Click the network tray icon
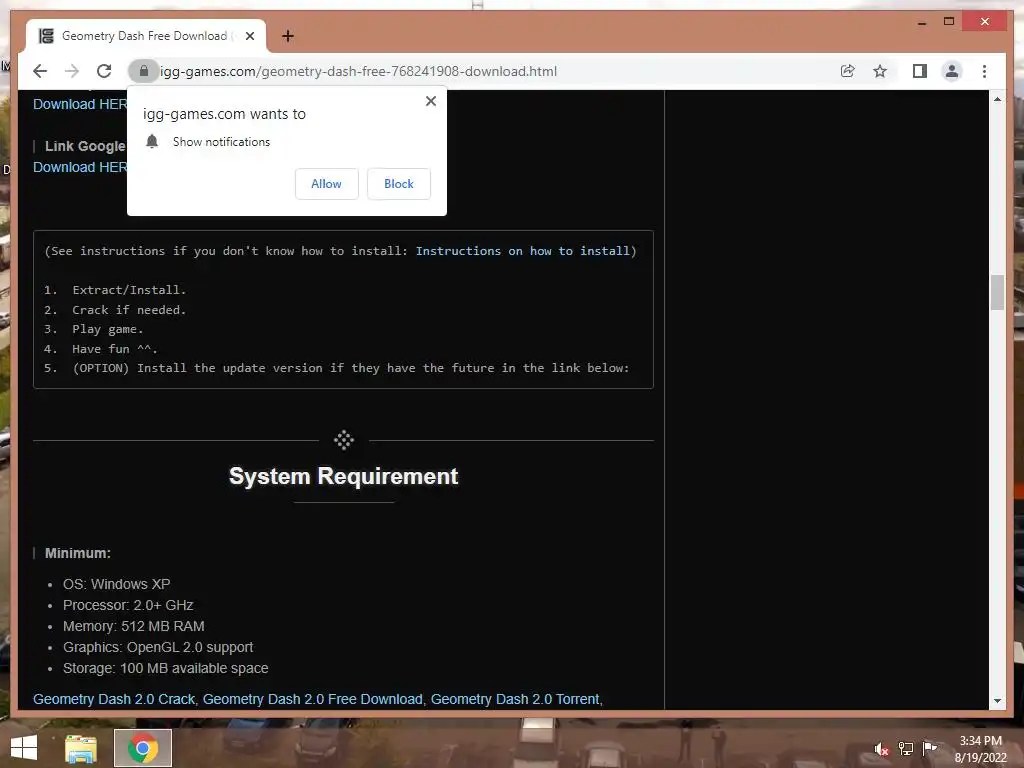Image resolution: width=1024 pixels, height=768 pixels. pos(905,748)
